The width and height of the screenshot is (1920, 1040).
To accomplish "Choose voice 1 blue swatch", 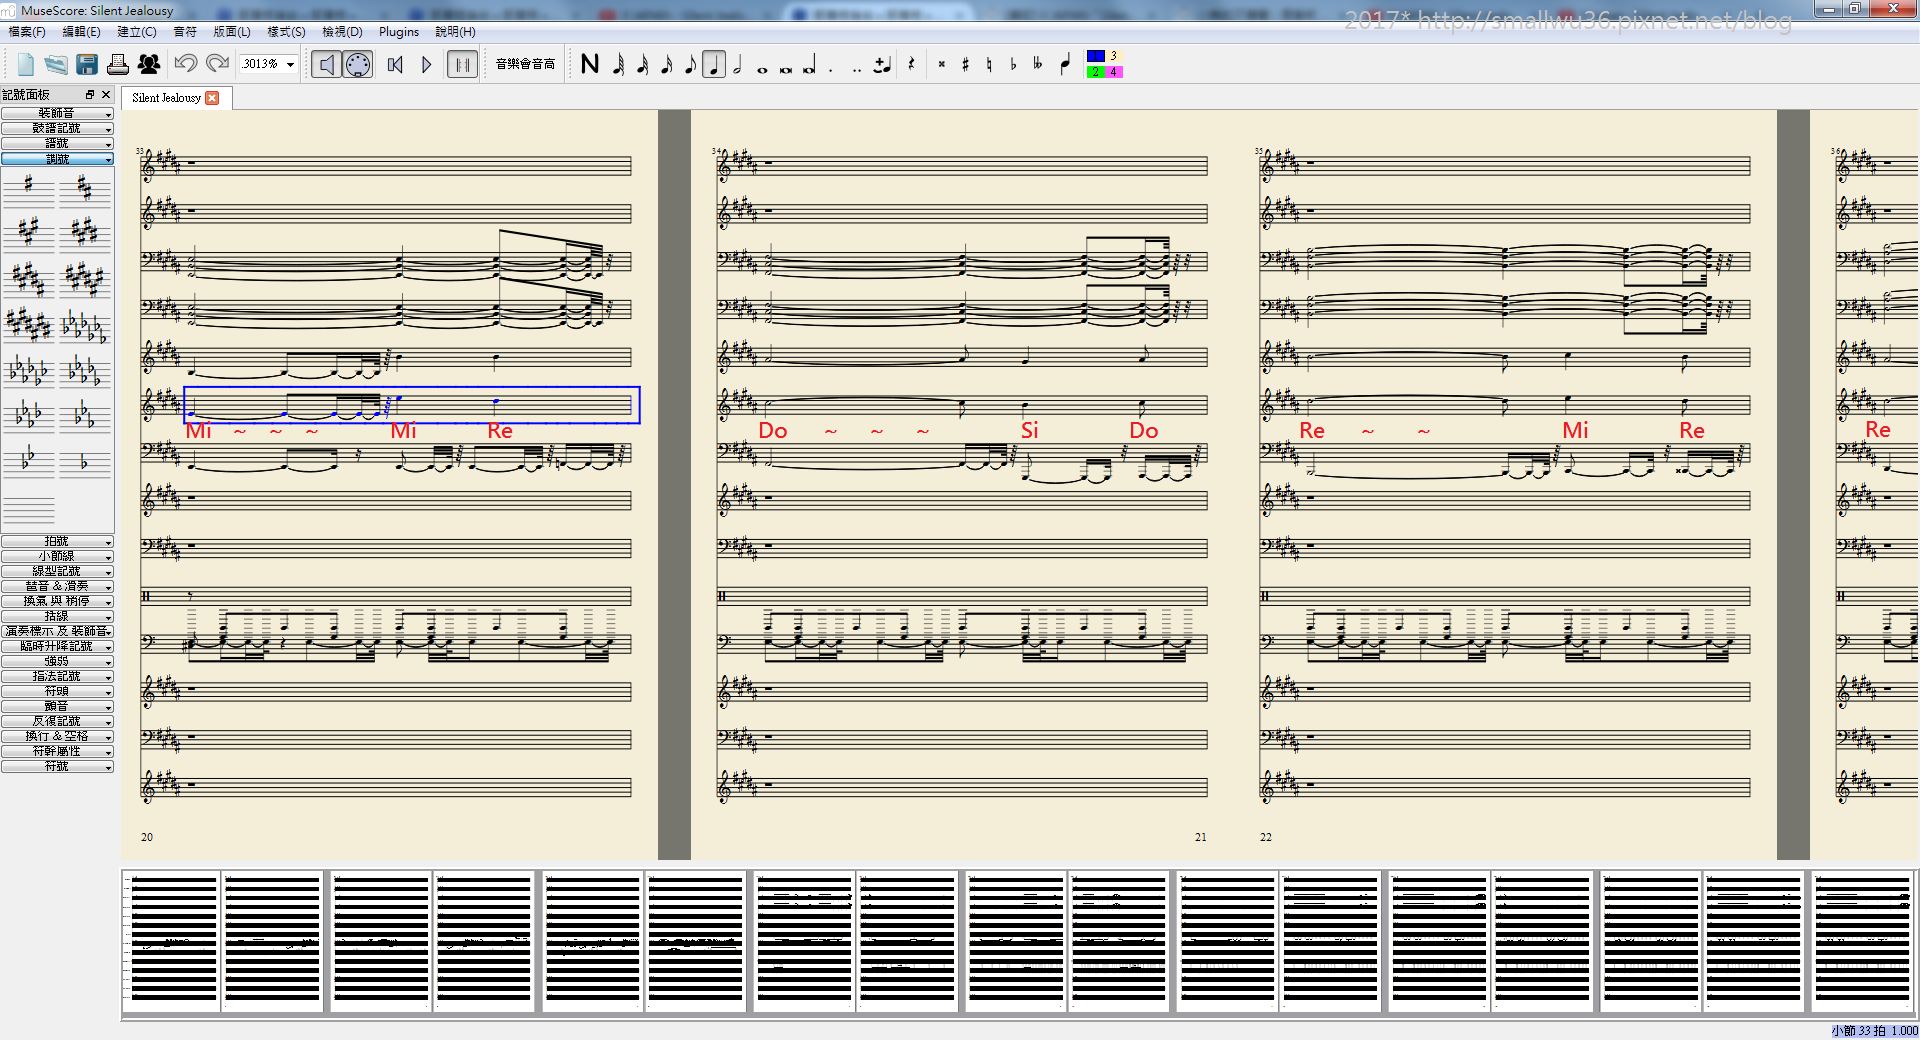I will pos(1096,56).
